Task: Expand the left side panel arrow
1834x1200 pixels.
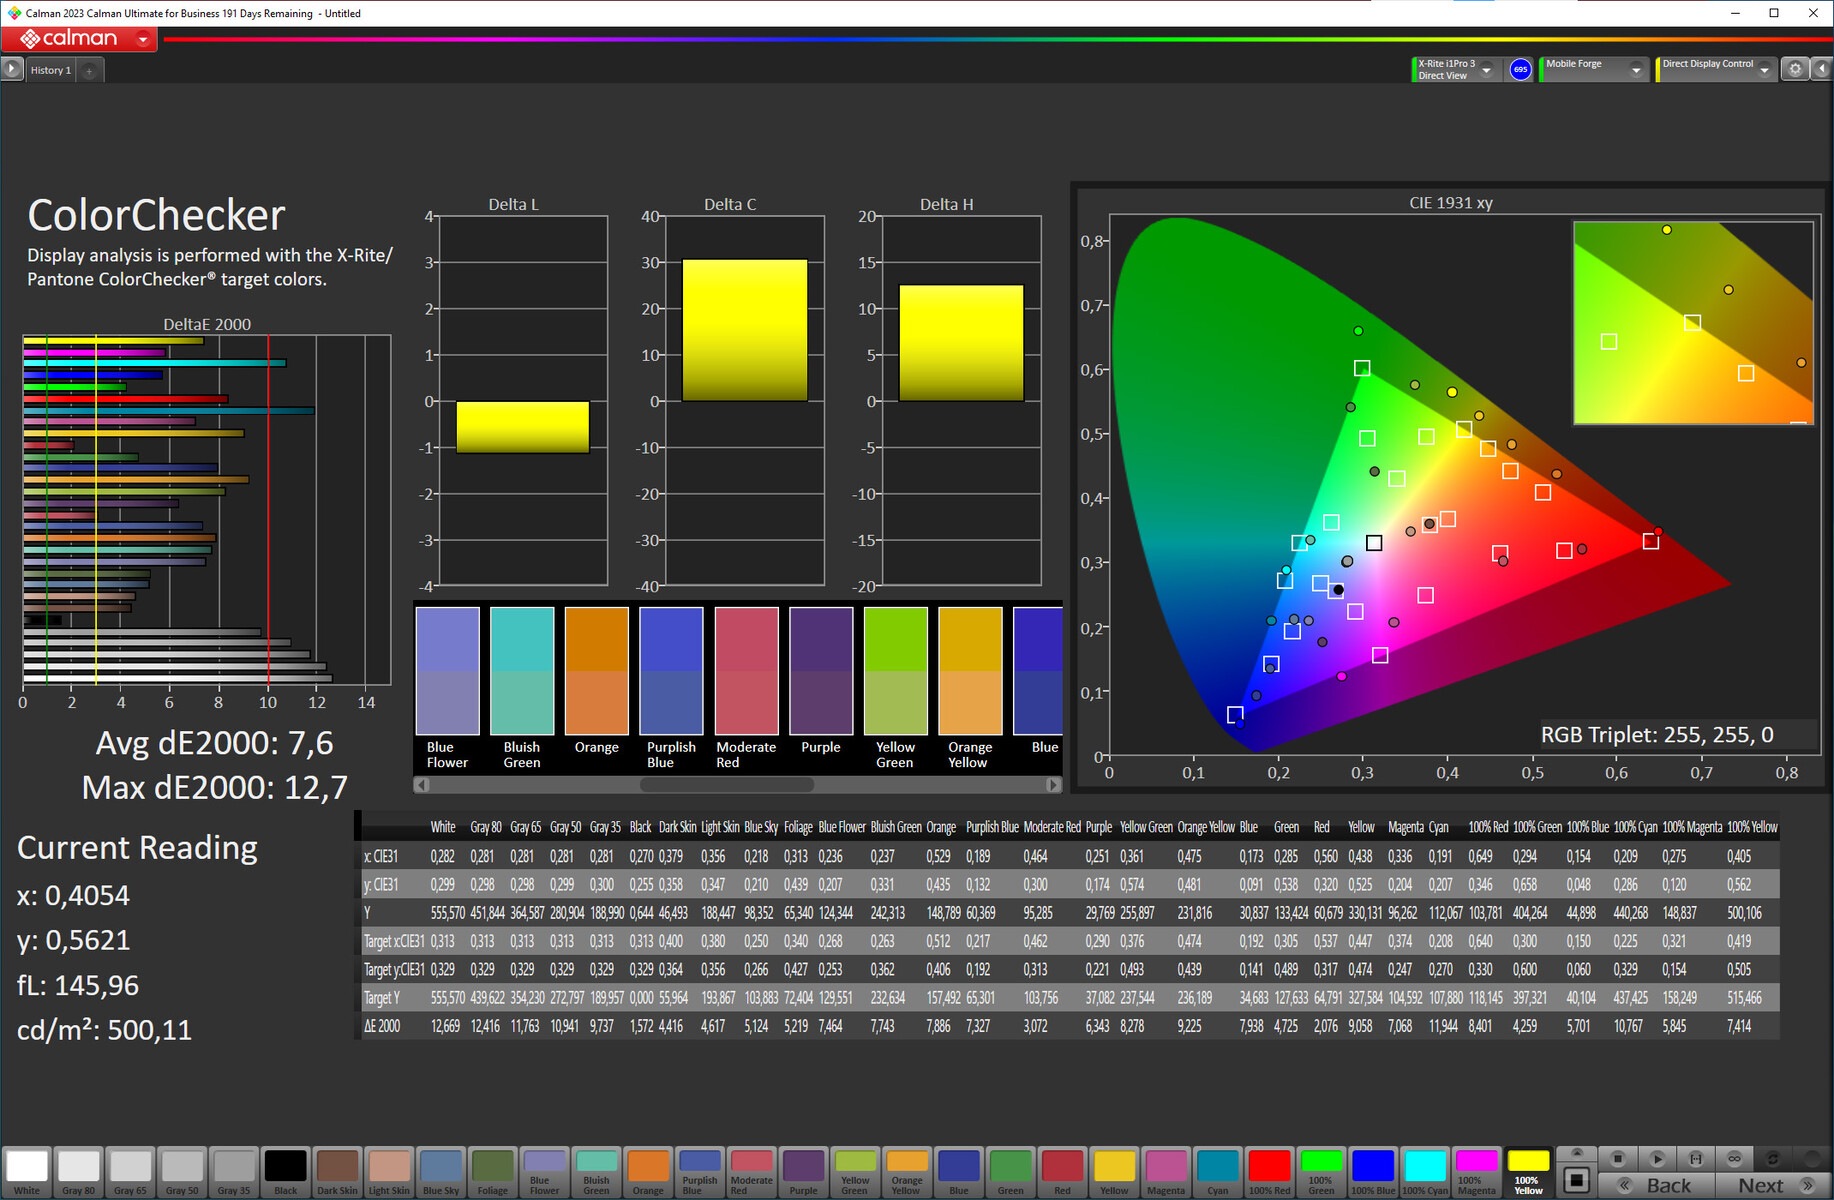Action: (12, 69)
